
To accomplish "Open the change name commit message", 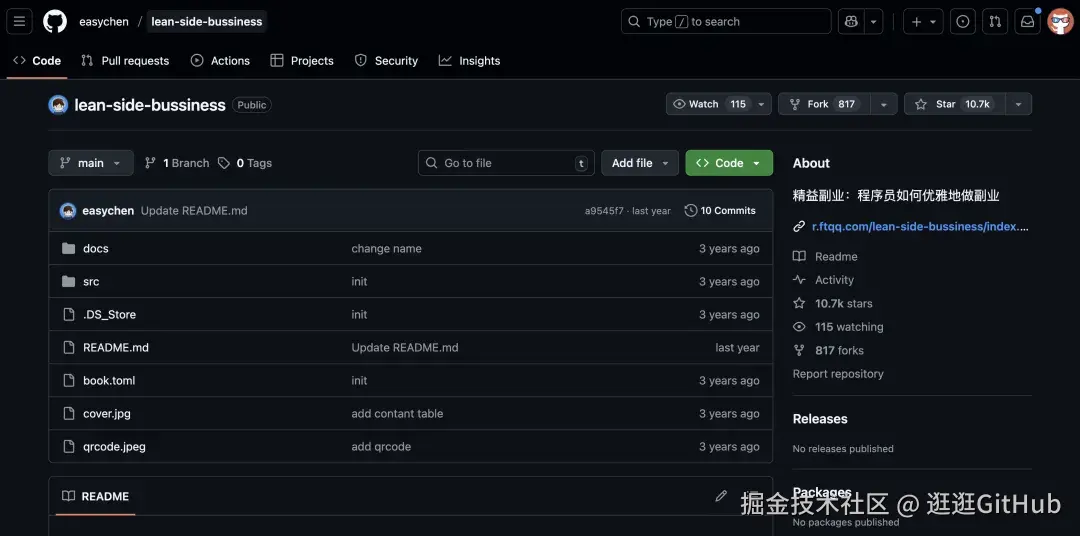I will pos(386,249).
